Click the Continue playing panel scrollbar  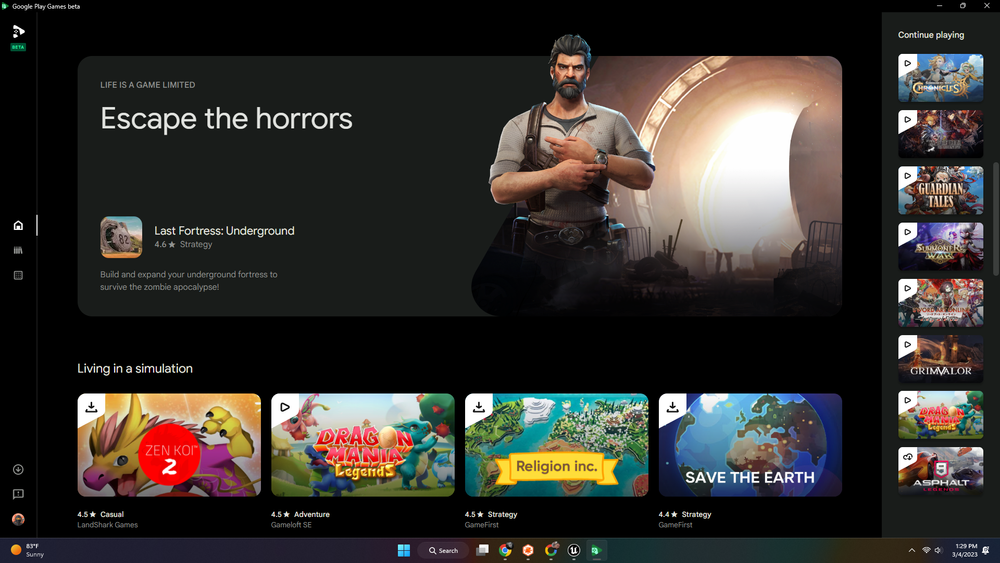995,218
